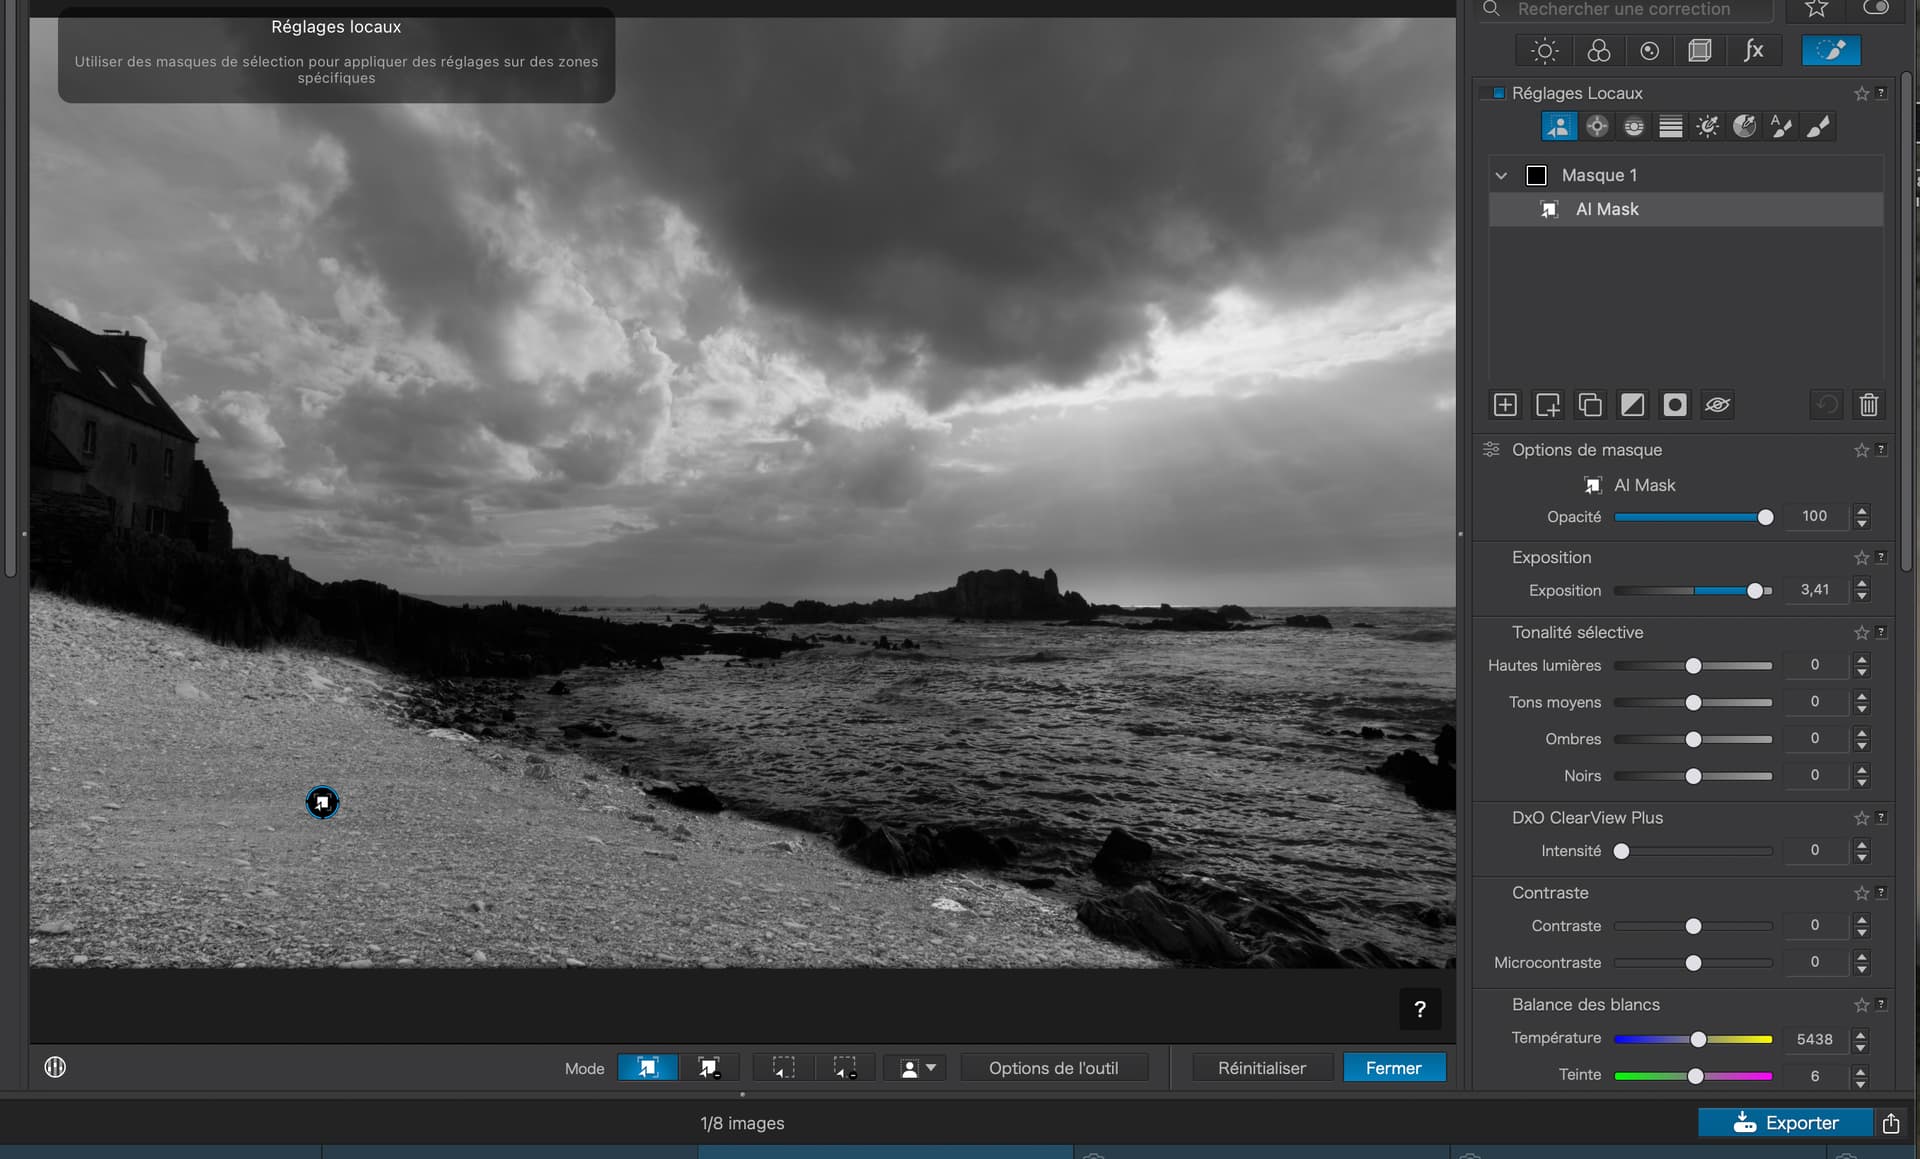Screen dimensions: 1920x1159
Task: Click the invert mask icon
Action: coord(1632,405)
